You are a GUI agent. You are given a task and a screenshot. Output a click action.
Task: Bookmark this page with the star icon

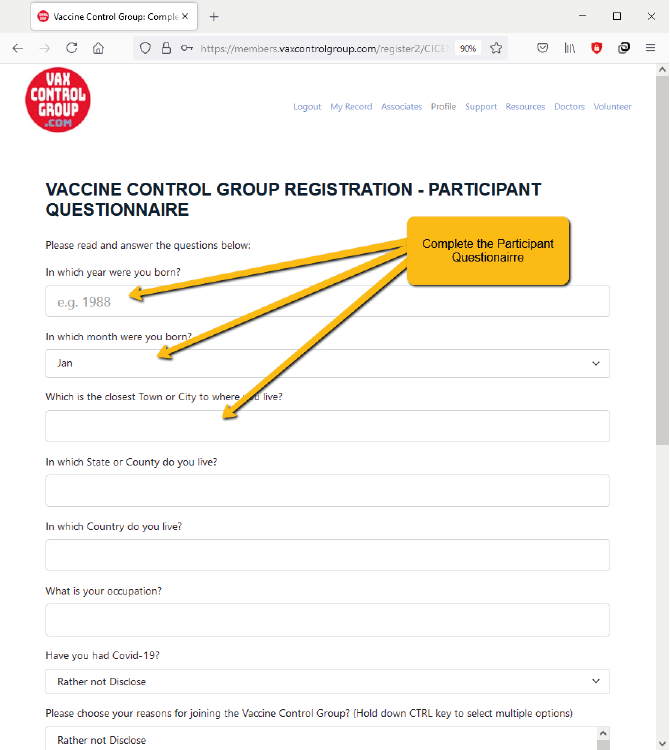tap(496, 48)
